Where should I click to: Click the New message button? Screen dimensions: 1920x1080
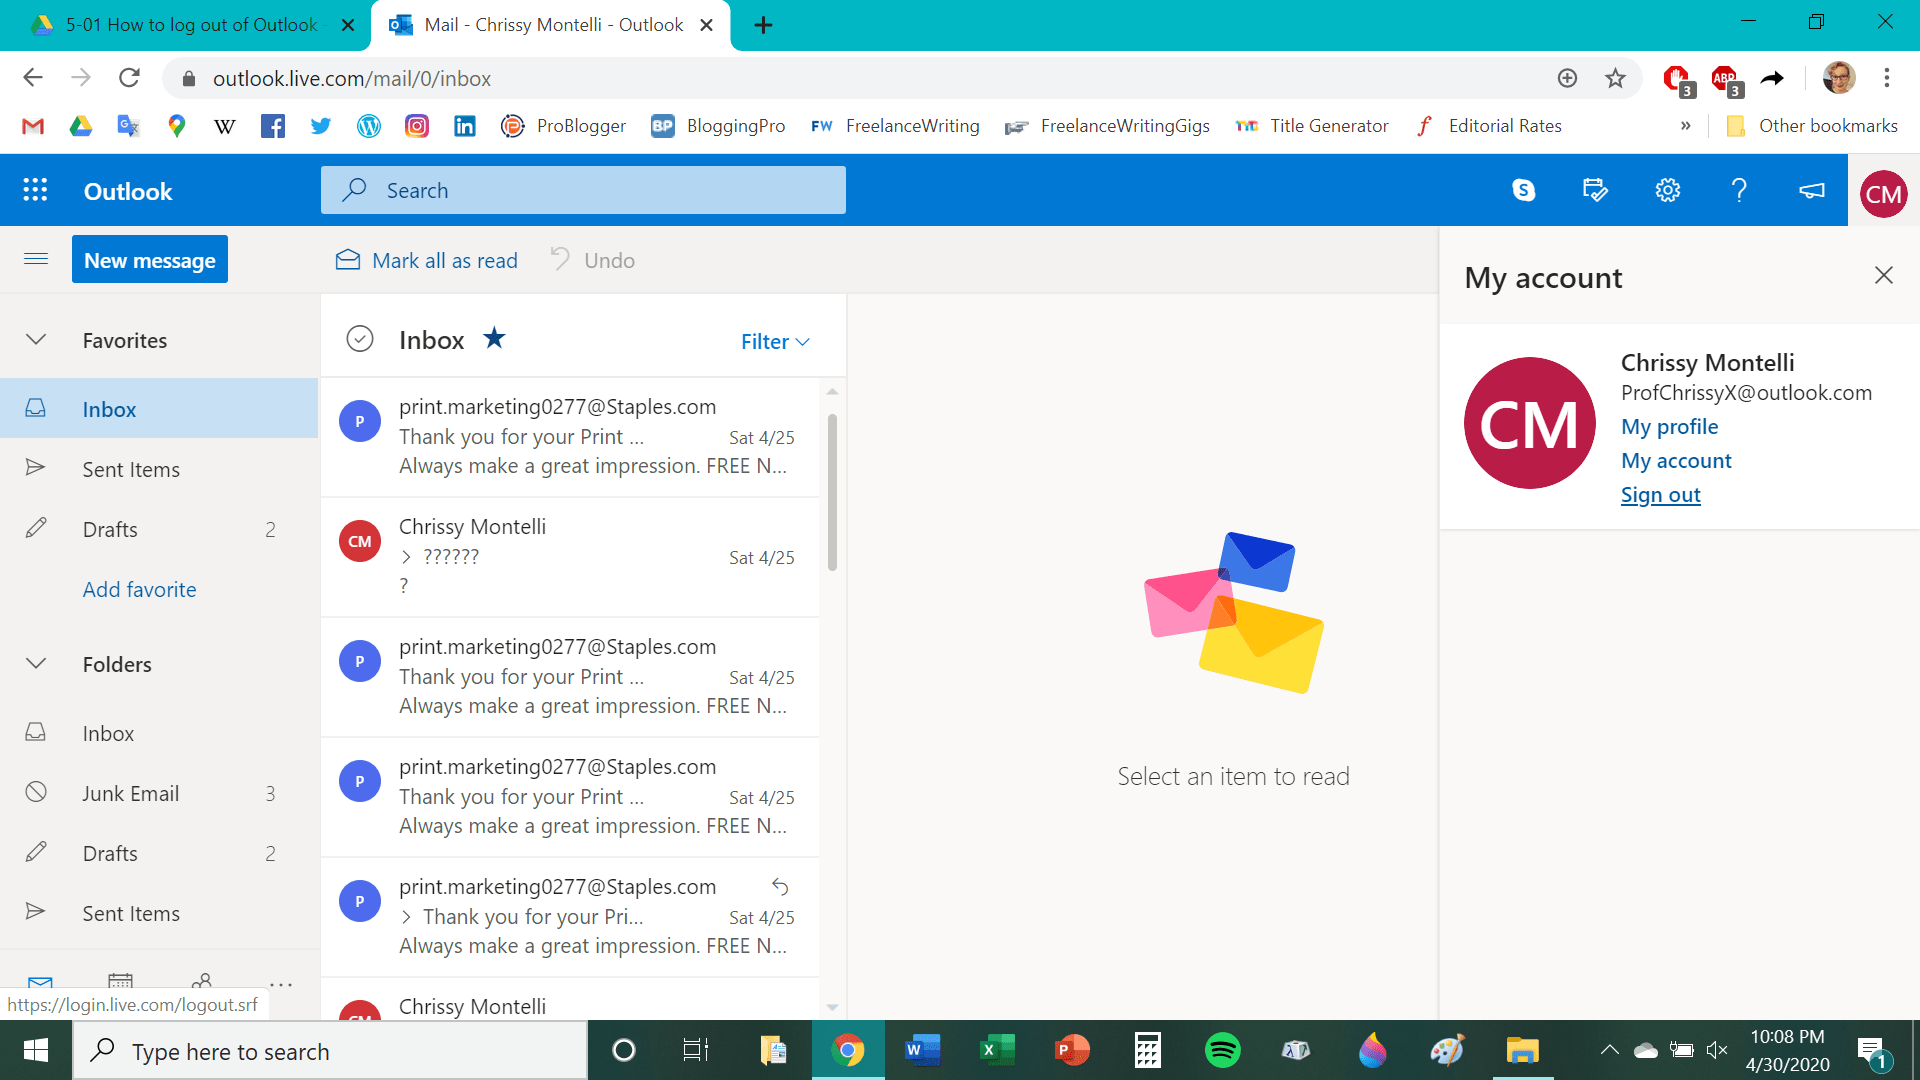coord(150,260)
